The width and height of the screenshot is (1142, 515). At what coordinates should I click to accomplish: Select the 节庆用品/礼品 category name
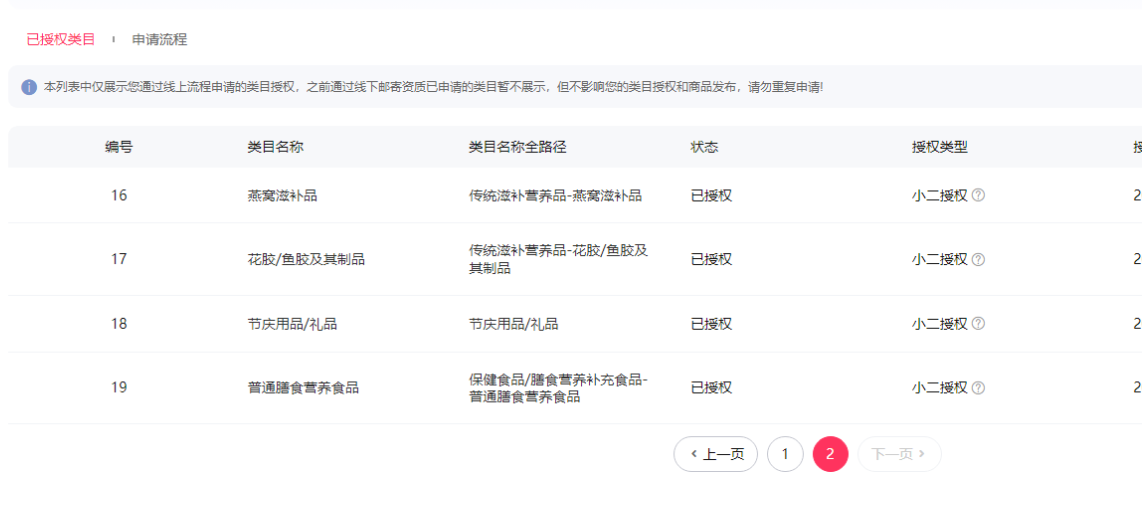(x=292, y=324)
